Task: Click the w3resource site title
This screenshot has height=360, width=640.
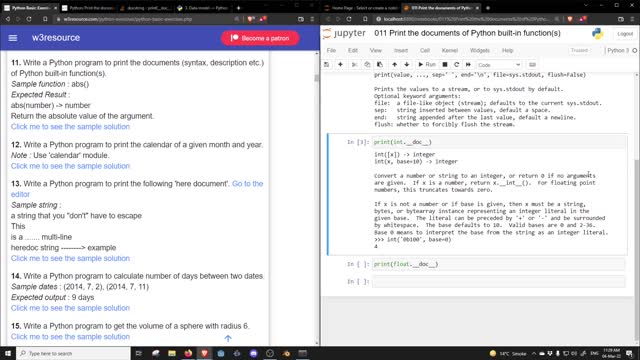Action: (x=56, y=38)
